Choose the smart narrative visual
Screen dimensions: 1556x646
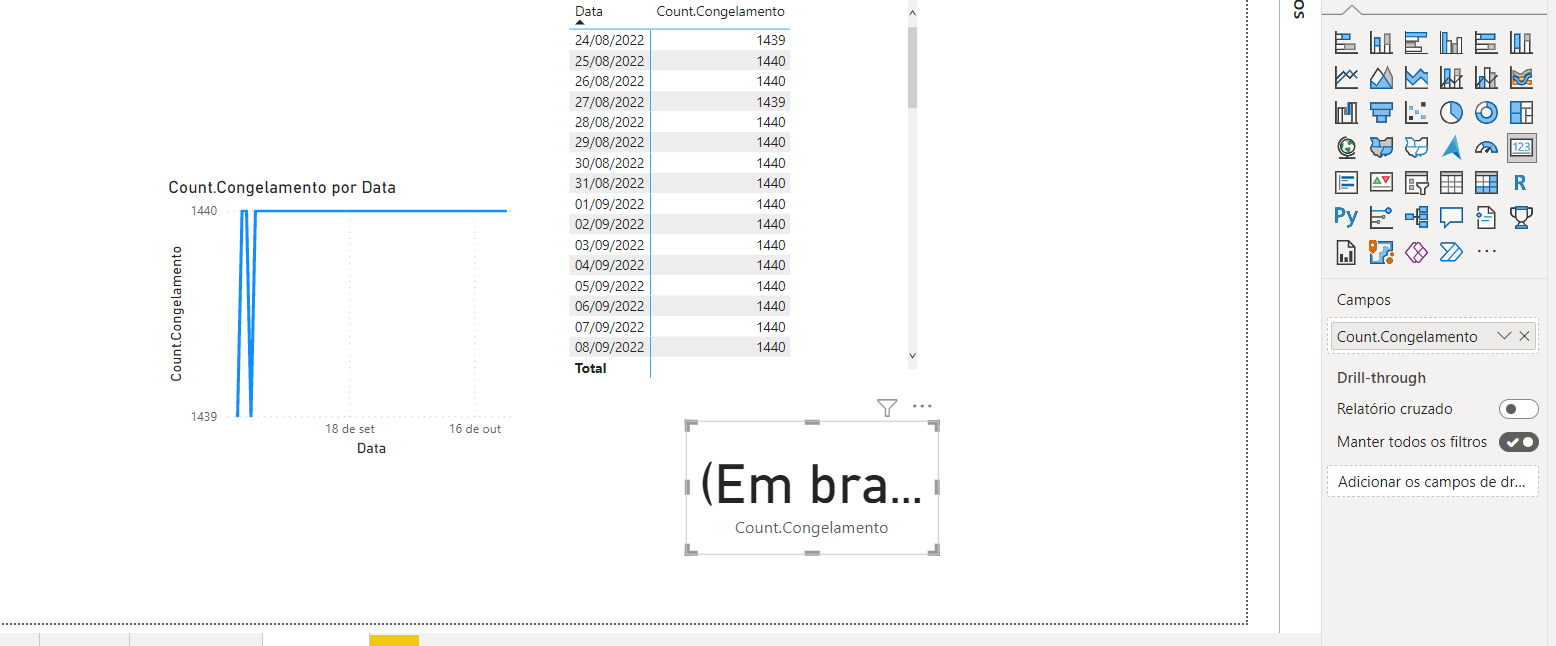[x=1486, y=217]
